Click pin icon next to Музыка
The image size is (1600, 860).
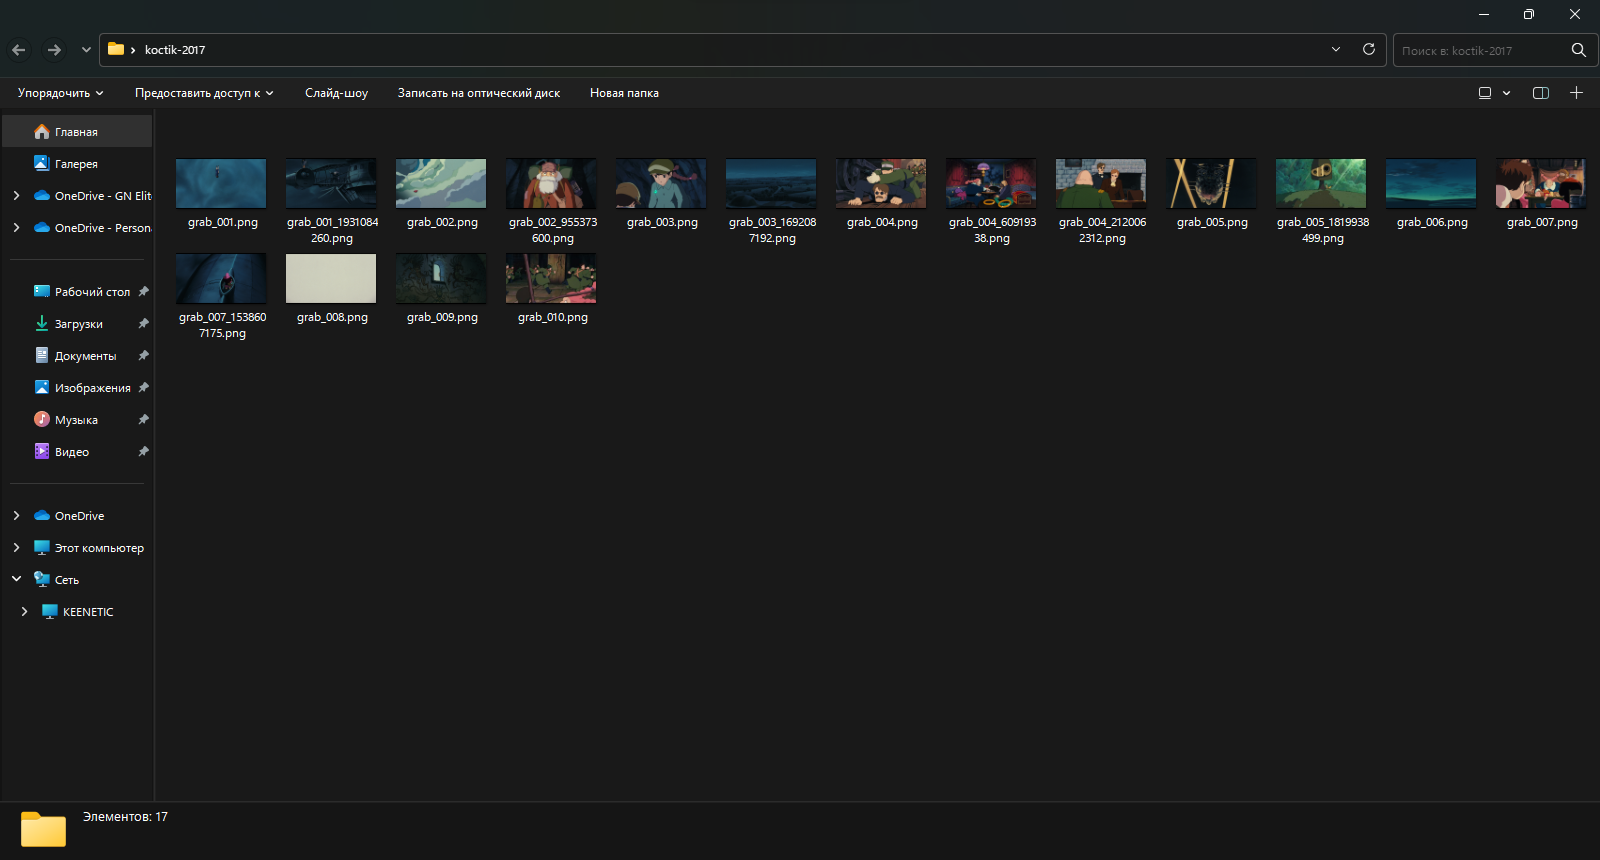click(143, 420)
